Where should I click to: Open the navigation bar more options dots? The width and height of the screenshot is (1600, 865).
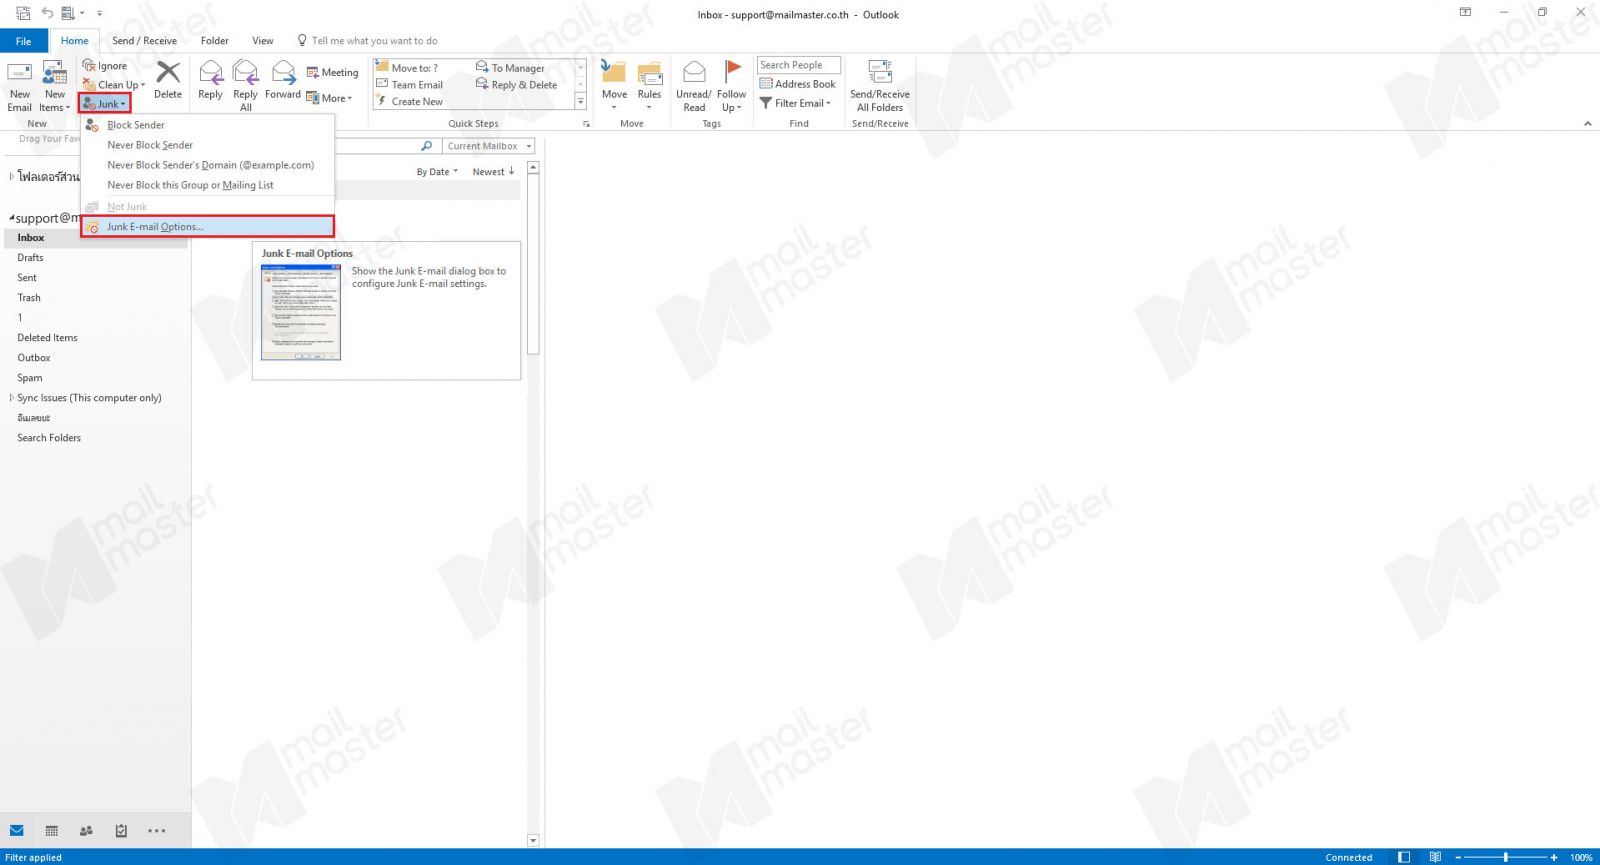click(x=157, y=830)
